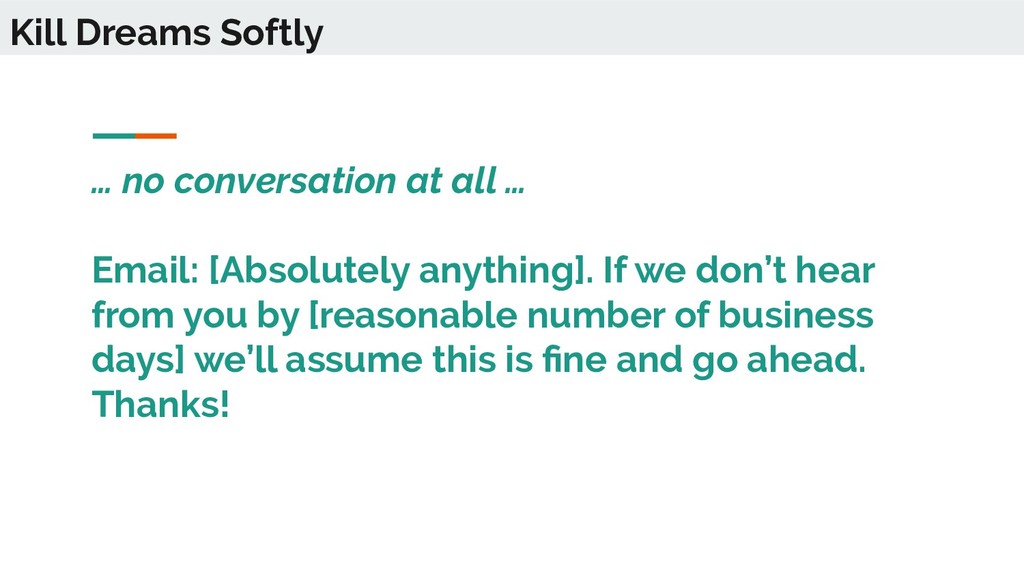The width and height of the screenshot is (1024, 576).
Task: Click the grey header bar beside the title
Action: (673, 27)
